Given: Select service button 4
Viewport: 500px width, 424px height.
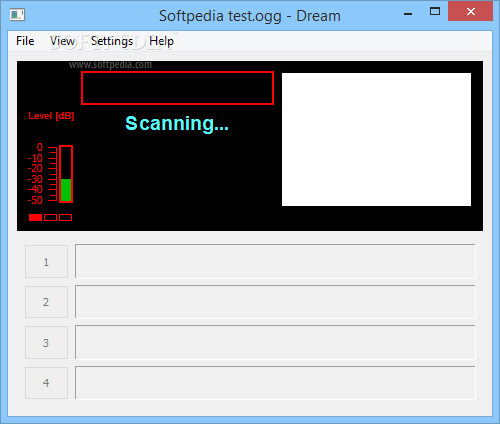Looking at the screenshot, I should pyautogui.click(x=46, y=383).
